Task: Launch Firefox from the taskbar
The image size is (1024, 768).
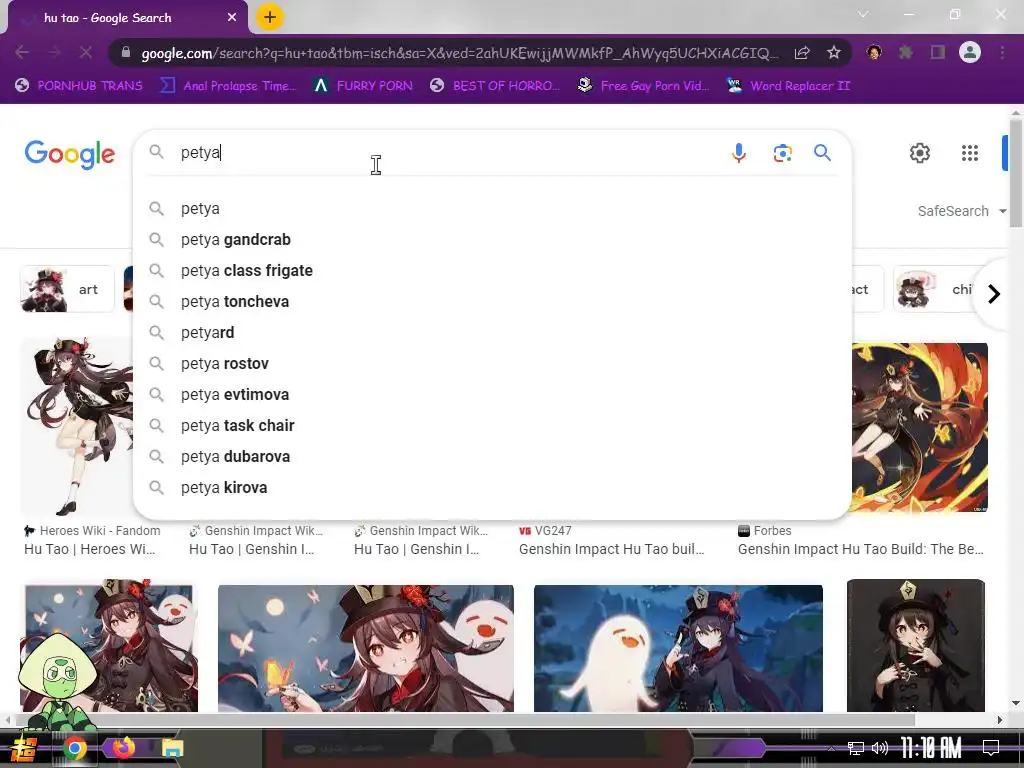Action: coord(123,747)
